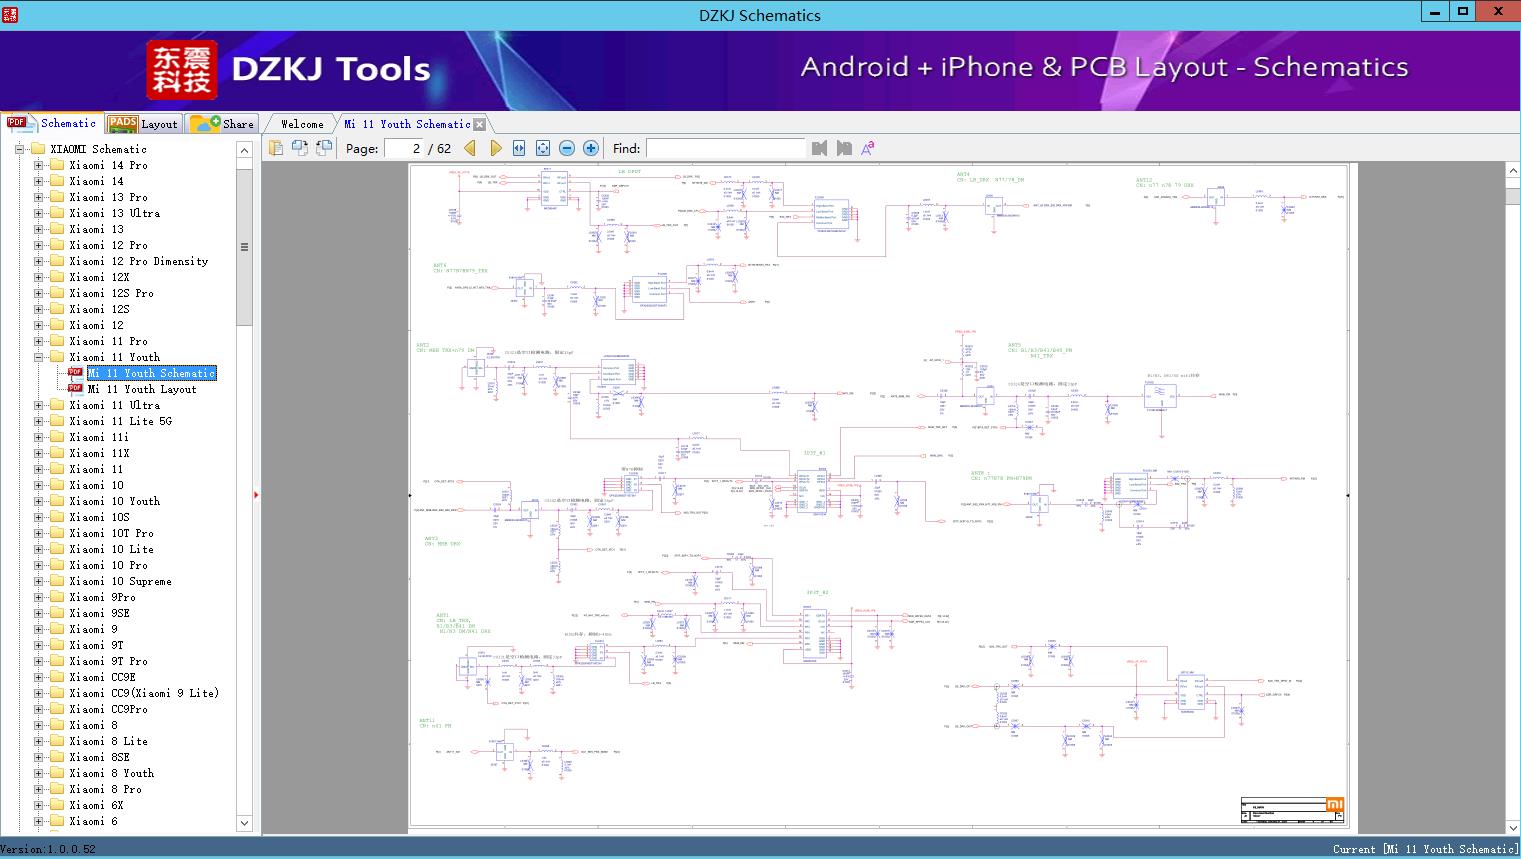The width and height of the screenshot is (1521, 859).
Task: Select Xiaomi 8 Lite tree item
Action: [108, 741]
